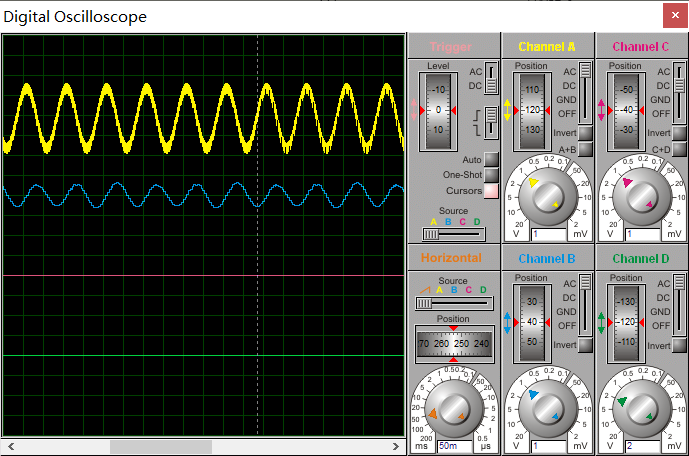Close the Digital Oscilloscope window

point(675,15)
